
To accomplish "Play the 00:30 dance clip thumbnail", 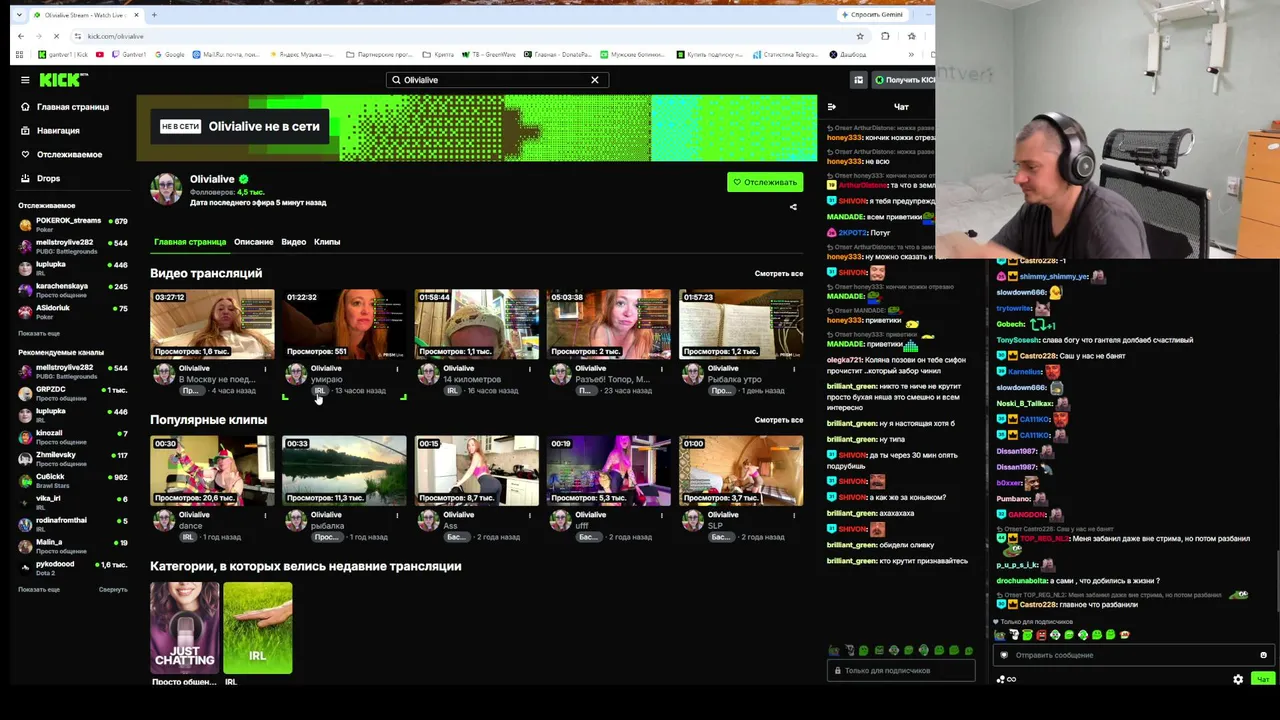I will coord(212,470).
